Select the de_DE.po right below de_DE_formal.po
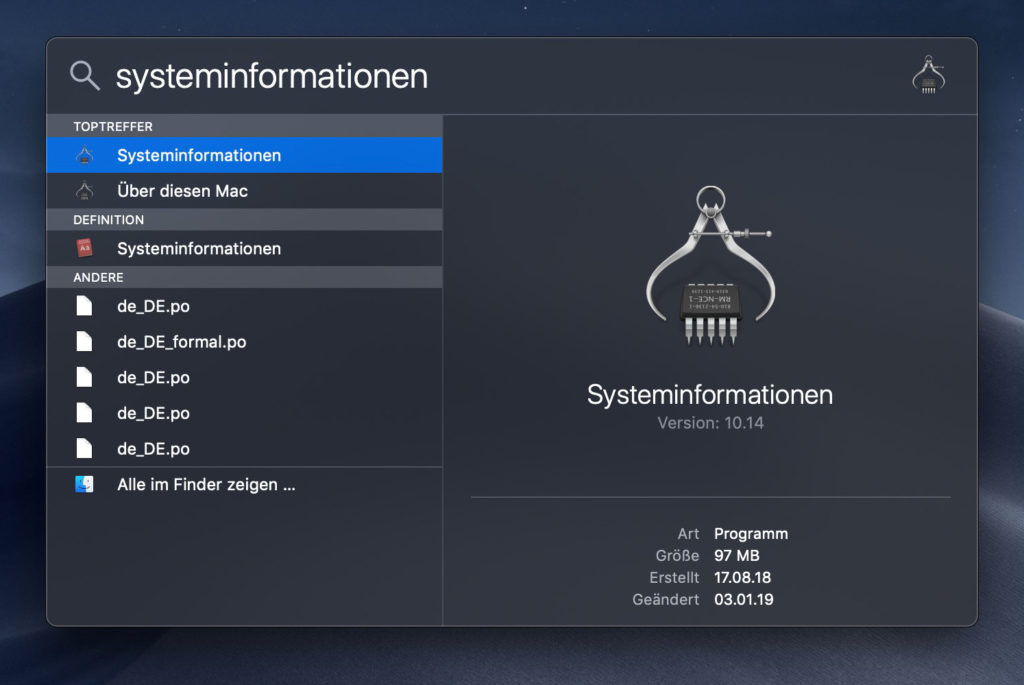1024x685 pixels. pyautogui.click(x=244, y=377)
